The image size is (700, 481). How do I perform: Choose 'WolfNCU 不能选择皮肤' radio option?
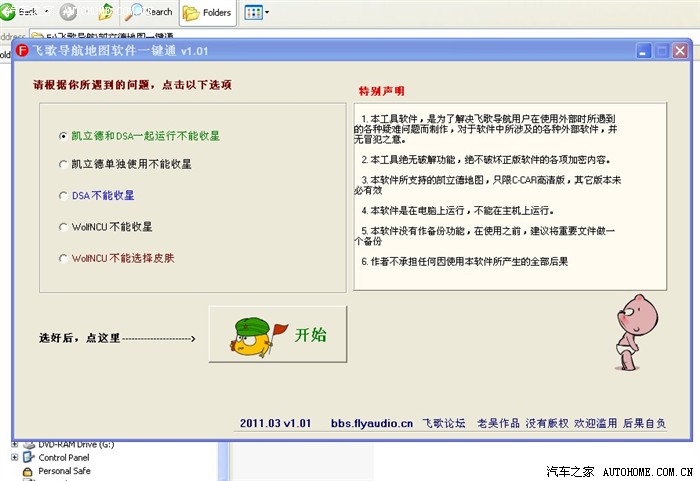coord(64,258)
